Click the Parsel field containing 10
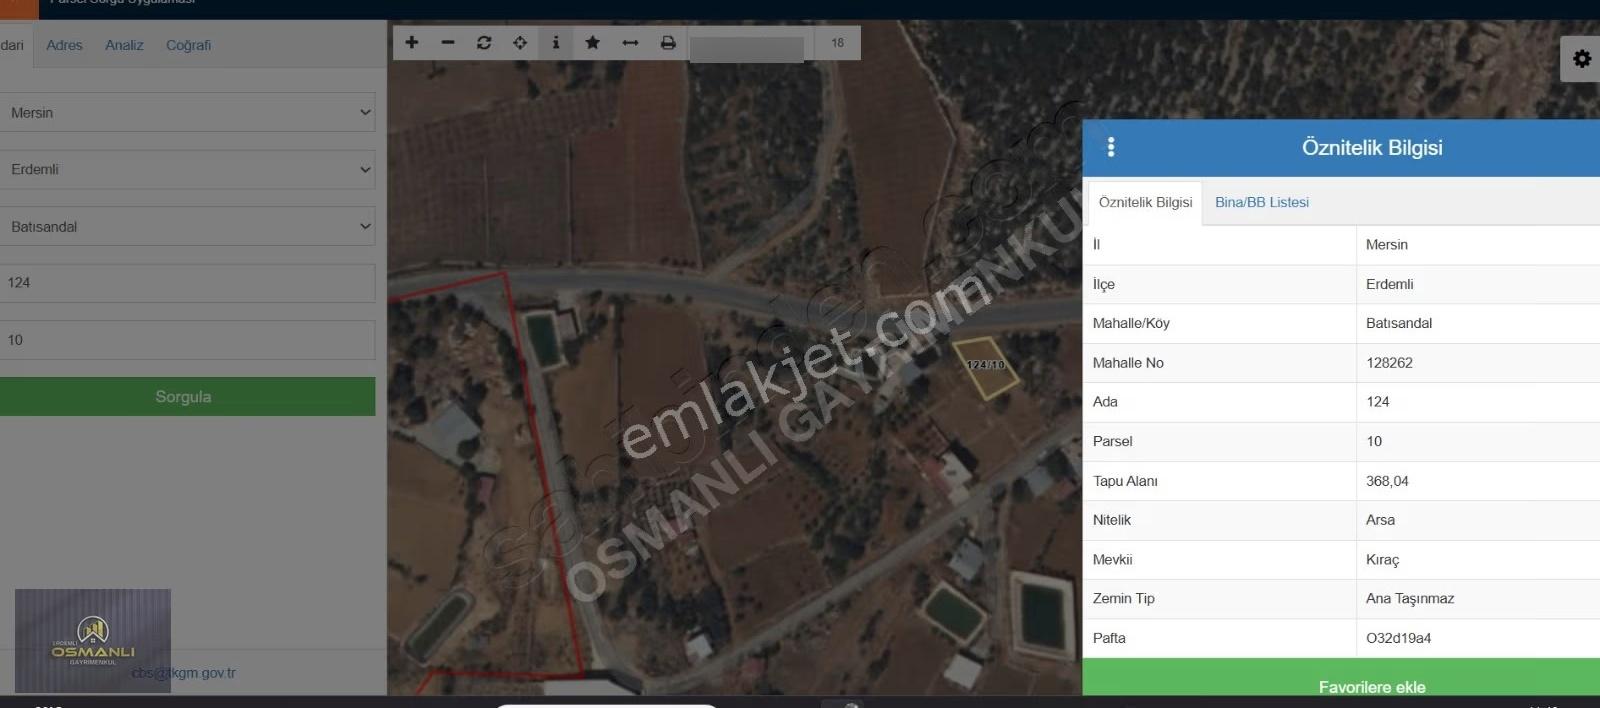 pyautogui.click(x=187, y=340)
